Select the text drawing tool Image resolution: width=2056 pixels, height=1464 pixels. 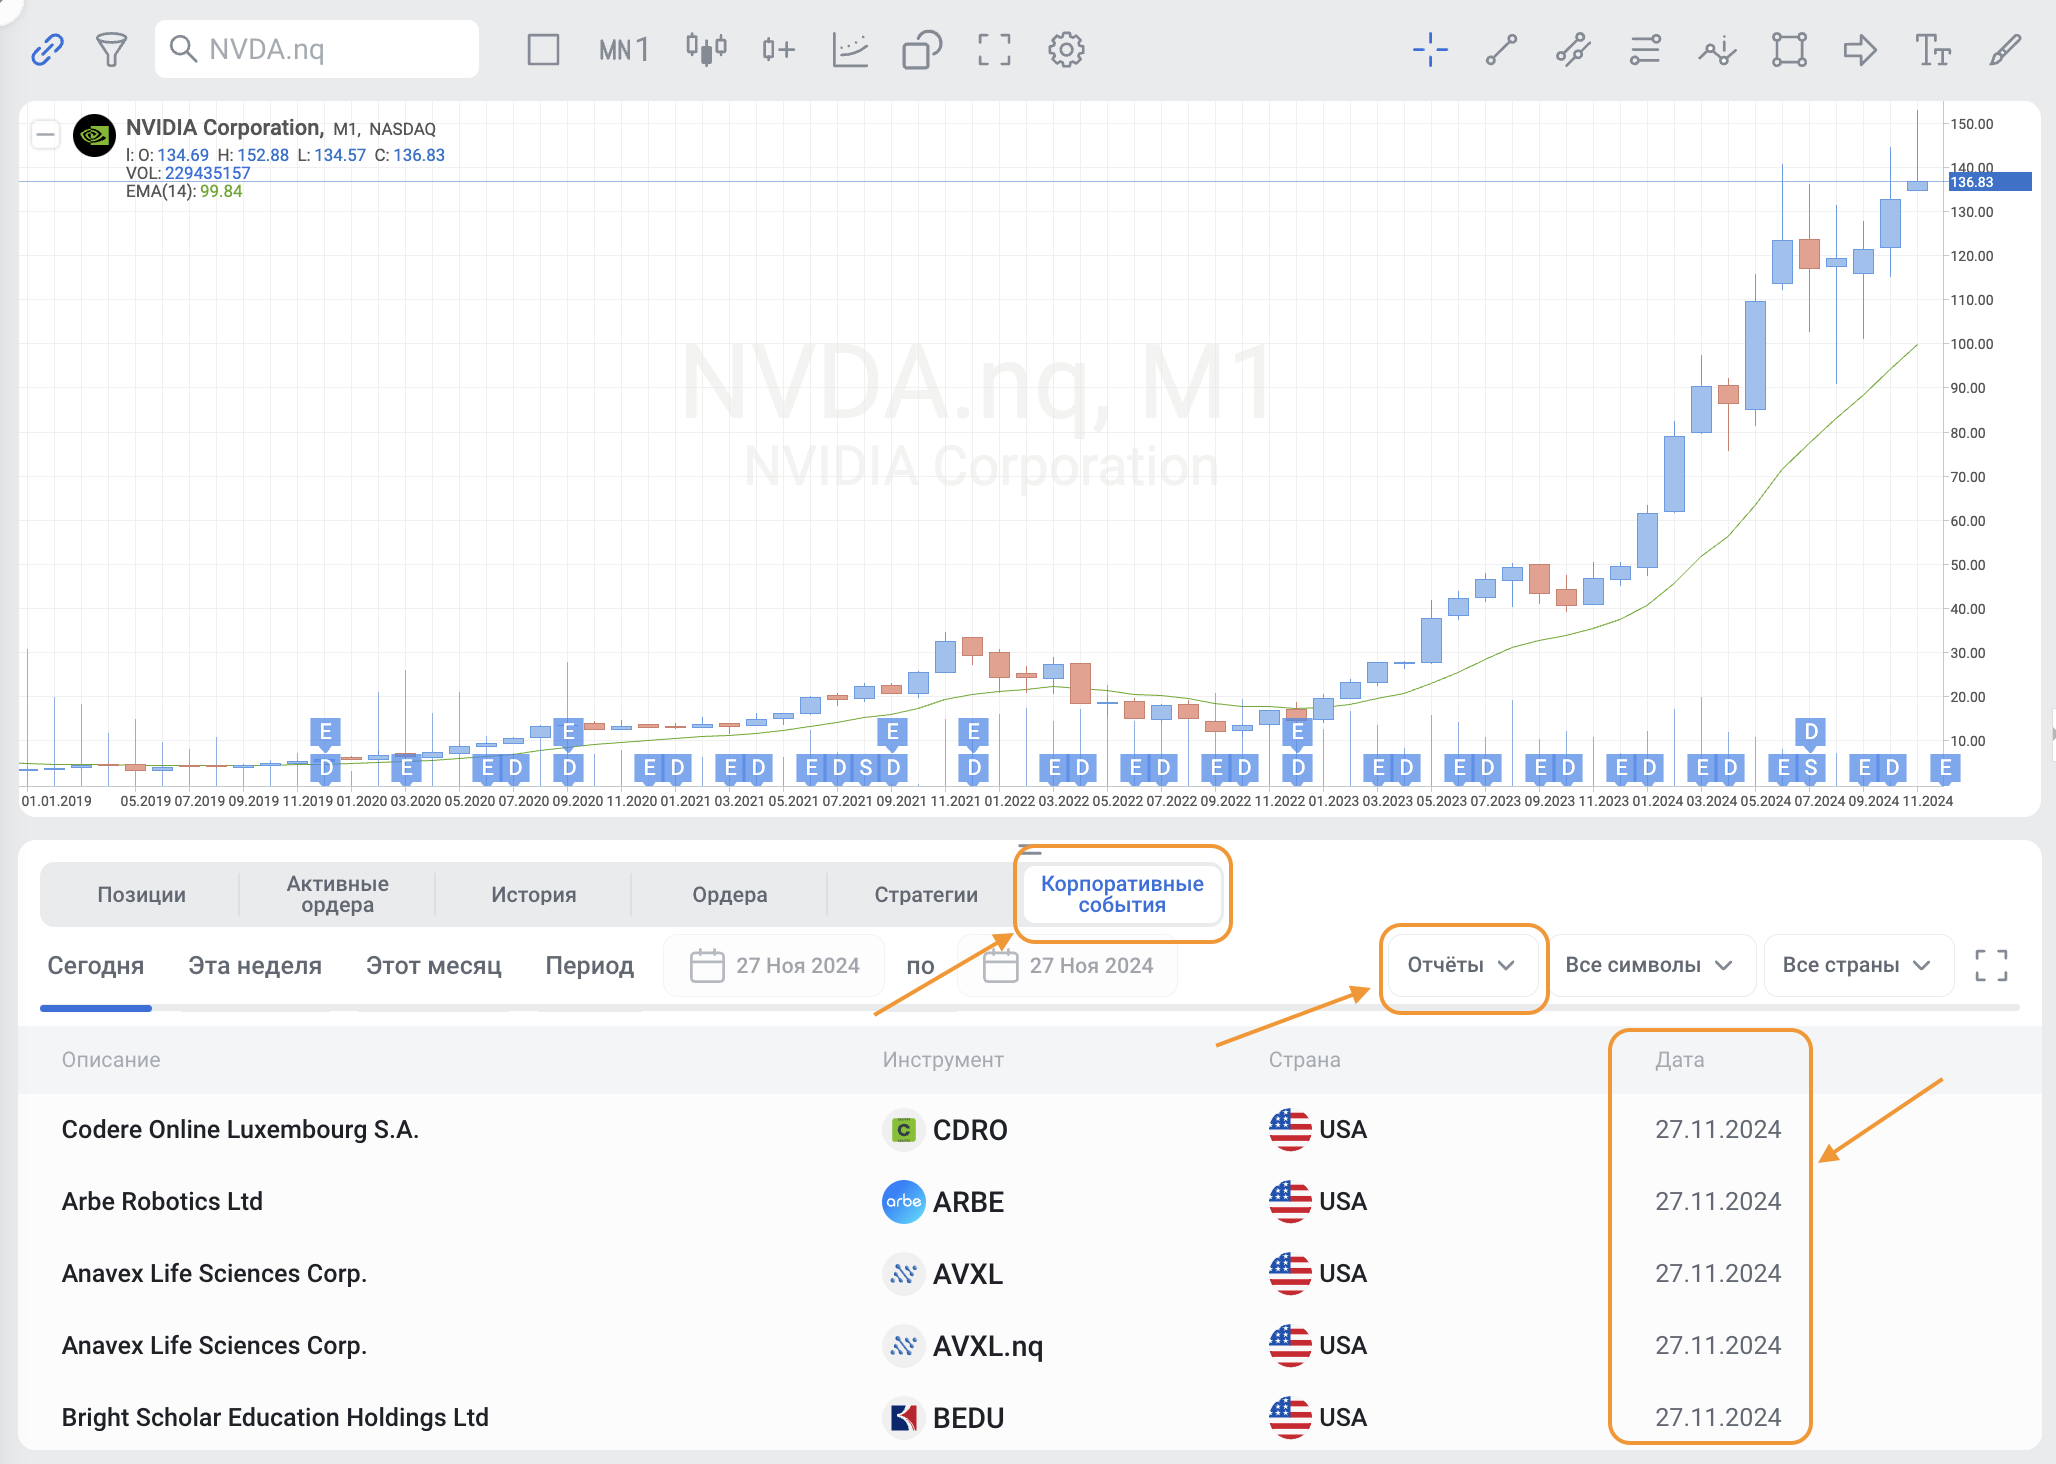pyautogui.click(x=1932, y=49)
